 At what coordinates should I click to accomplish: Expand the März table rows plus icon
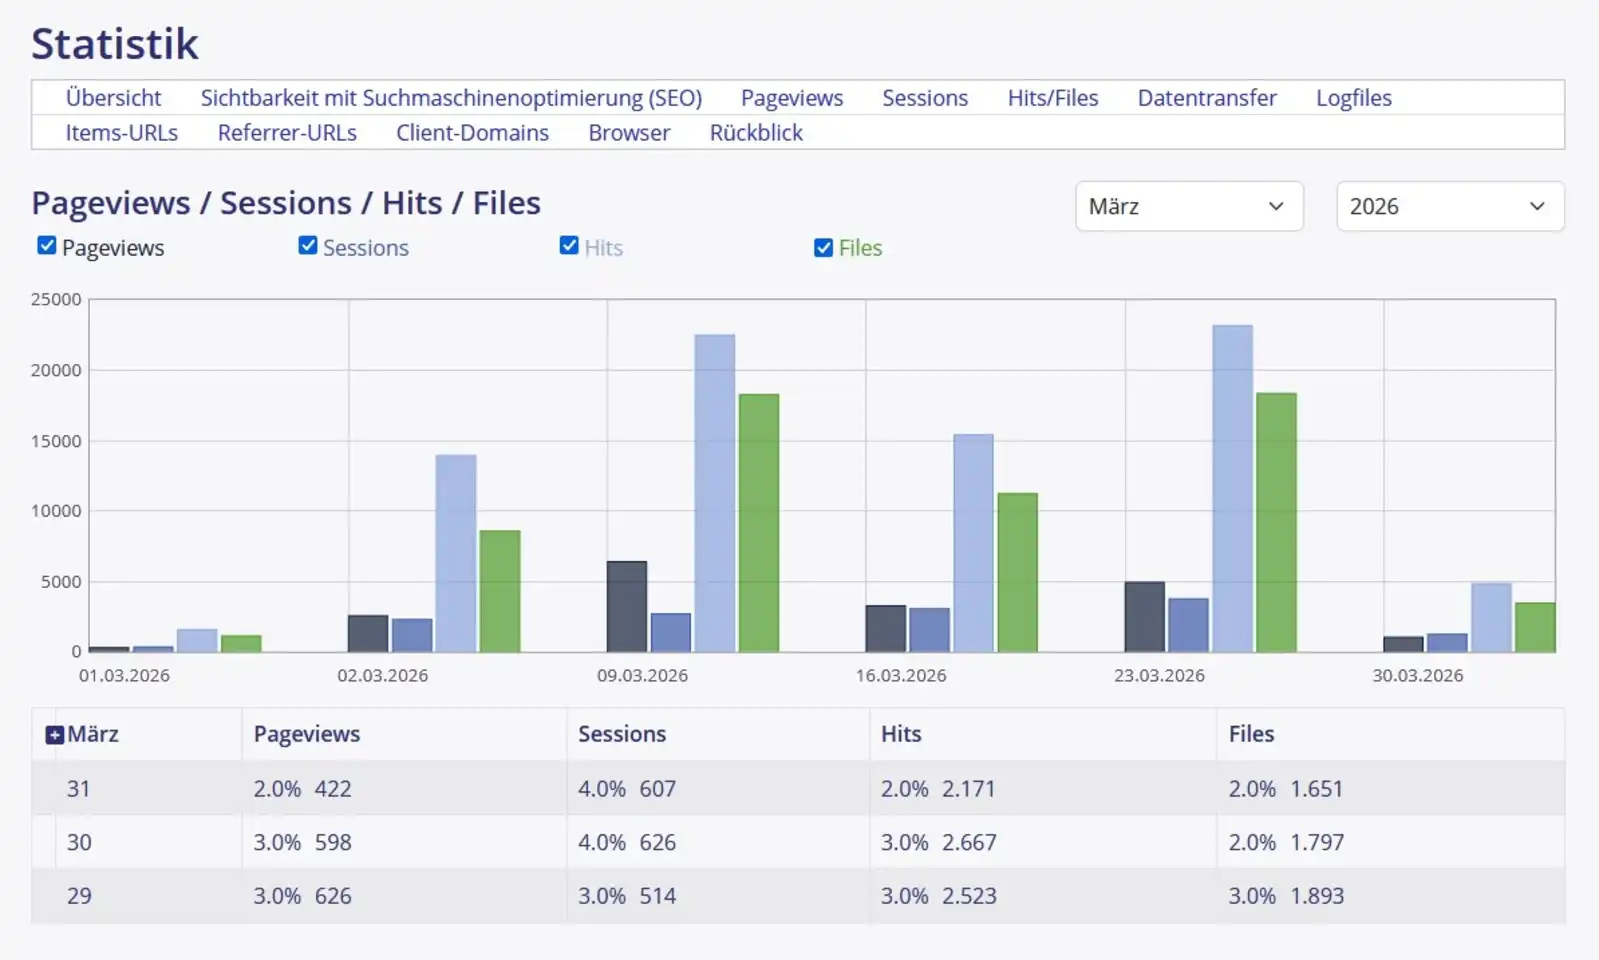click(x=55, y=736)
